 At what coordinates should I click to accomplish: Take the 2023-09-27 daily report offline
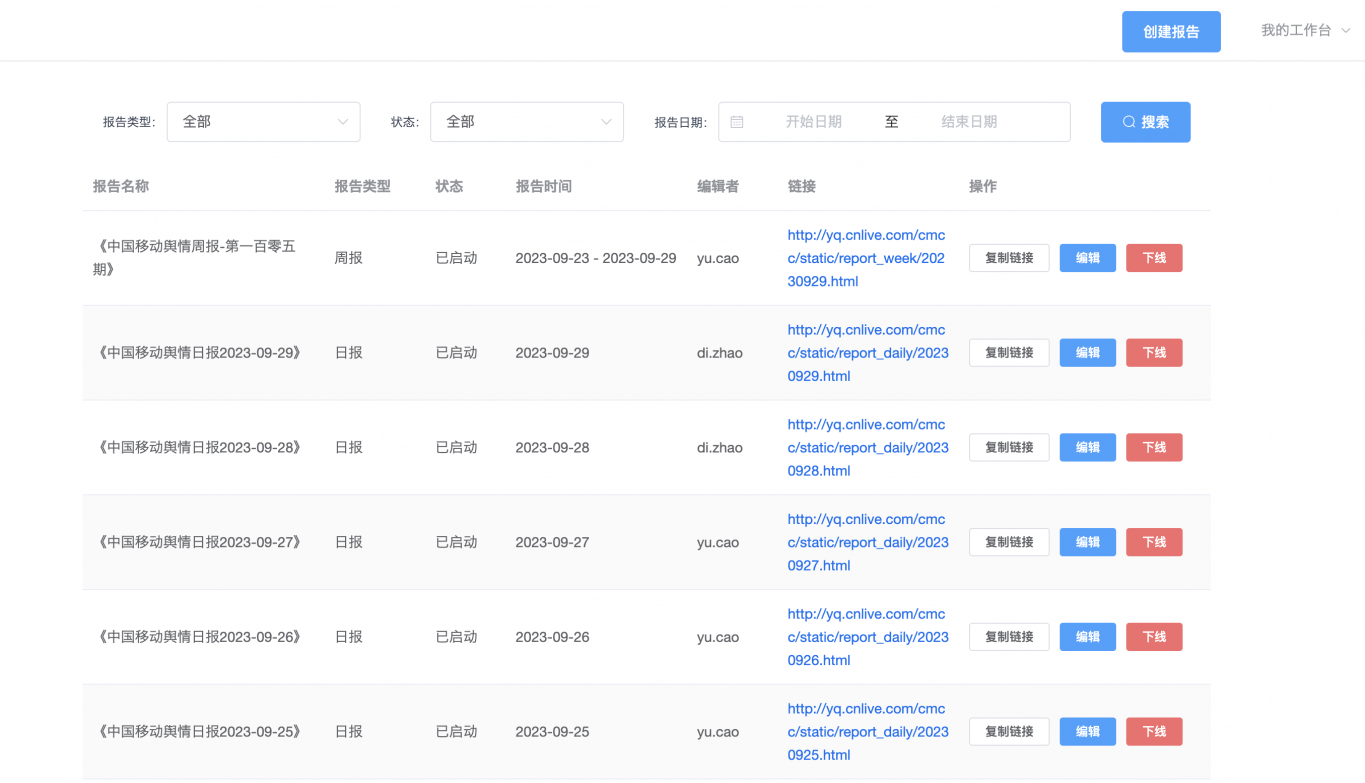coord(1154,542)
